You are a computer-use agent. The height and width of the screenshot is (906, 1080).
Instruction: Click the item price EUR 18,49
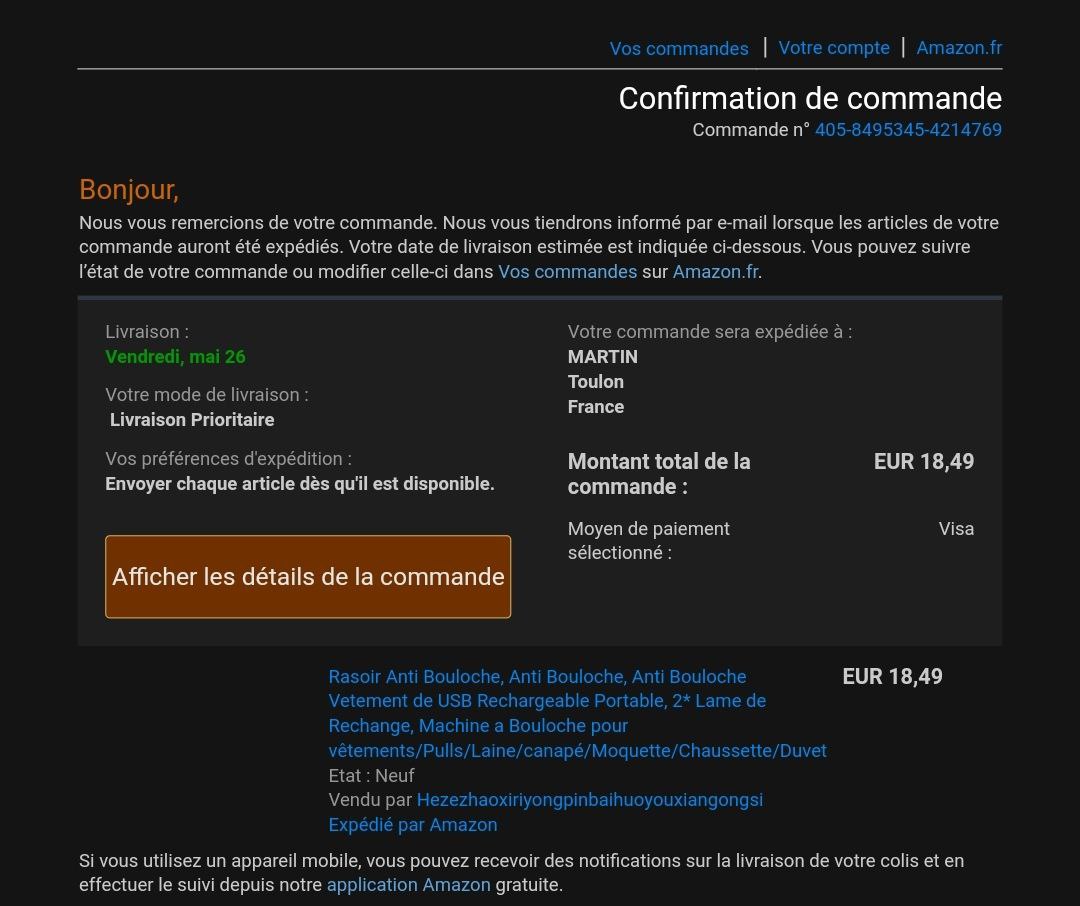click(x=892, y=677)
